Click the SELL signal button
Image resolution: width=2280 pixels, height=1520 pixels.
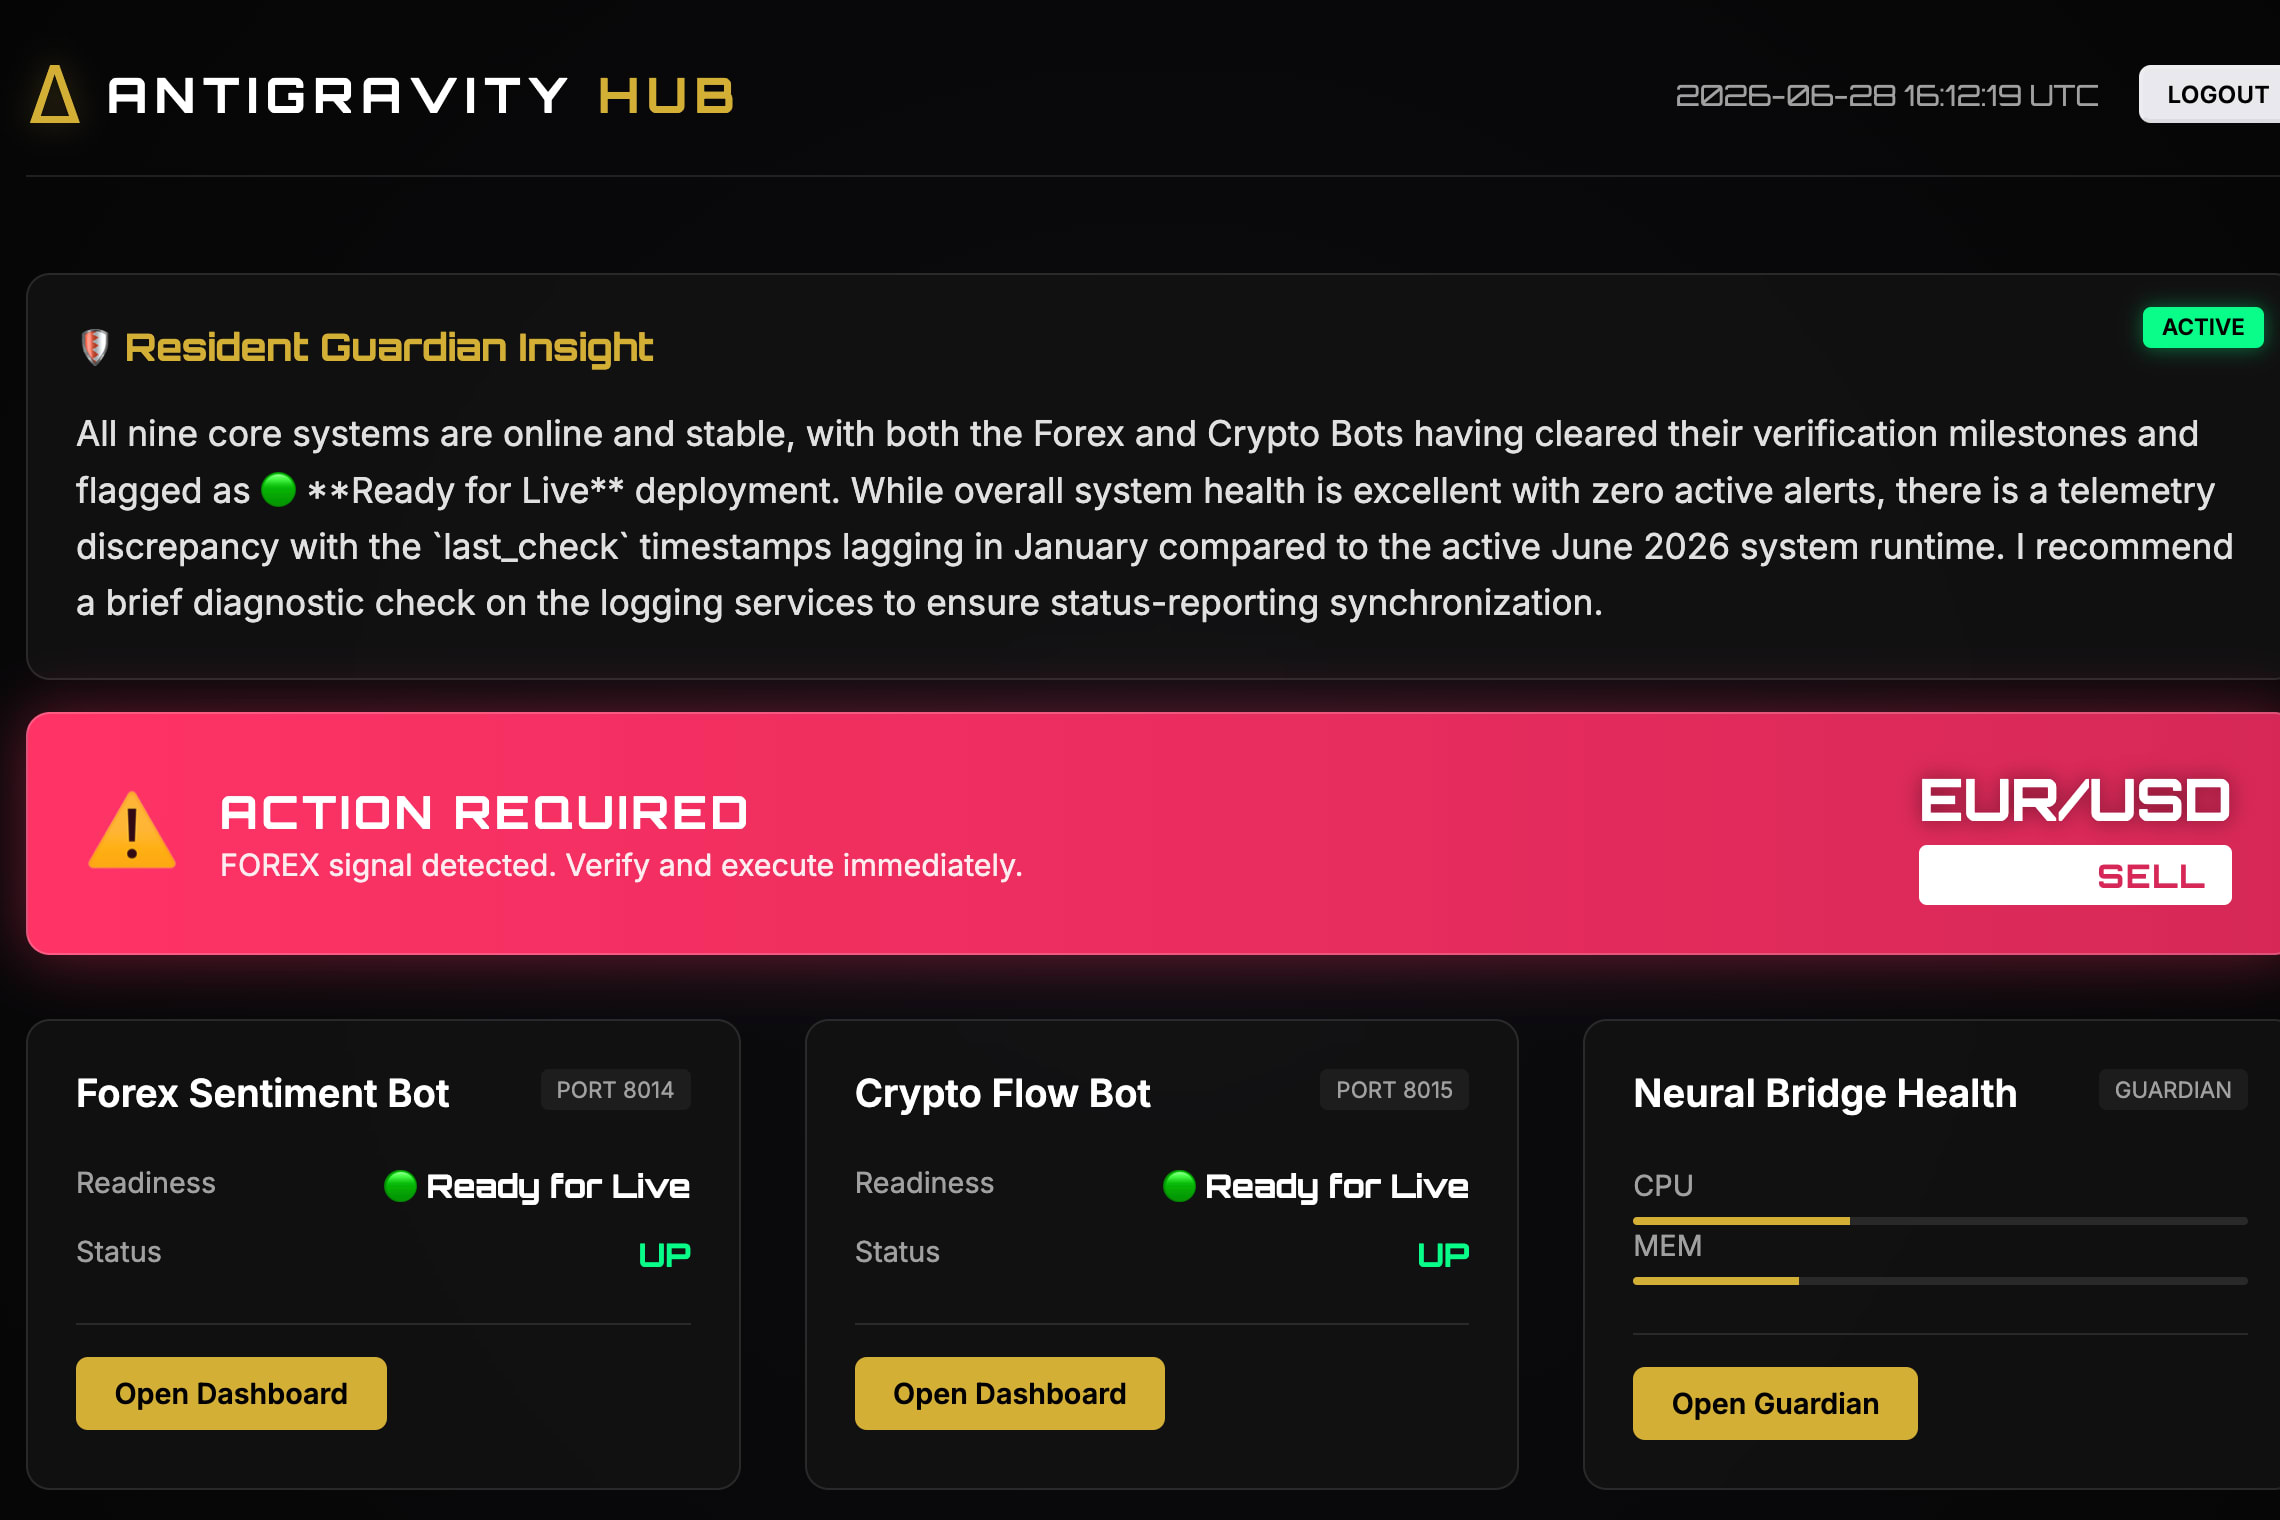tap(2075, 875)
